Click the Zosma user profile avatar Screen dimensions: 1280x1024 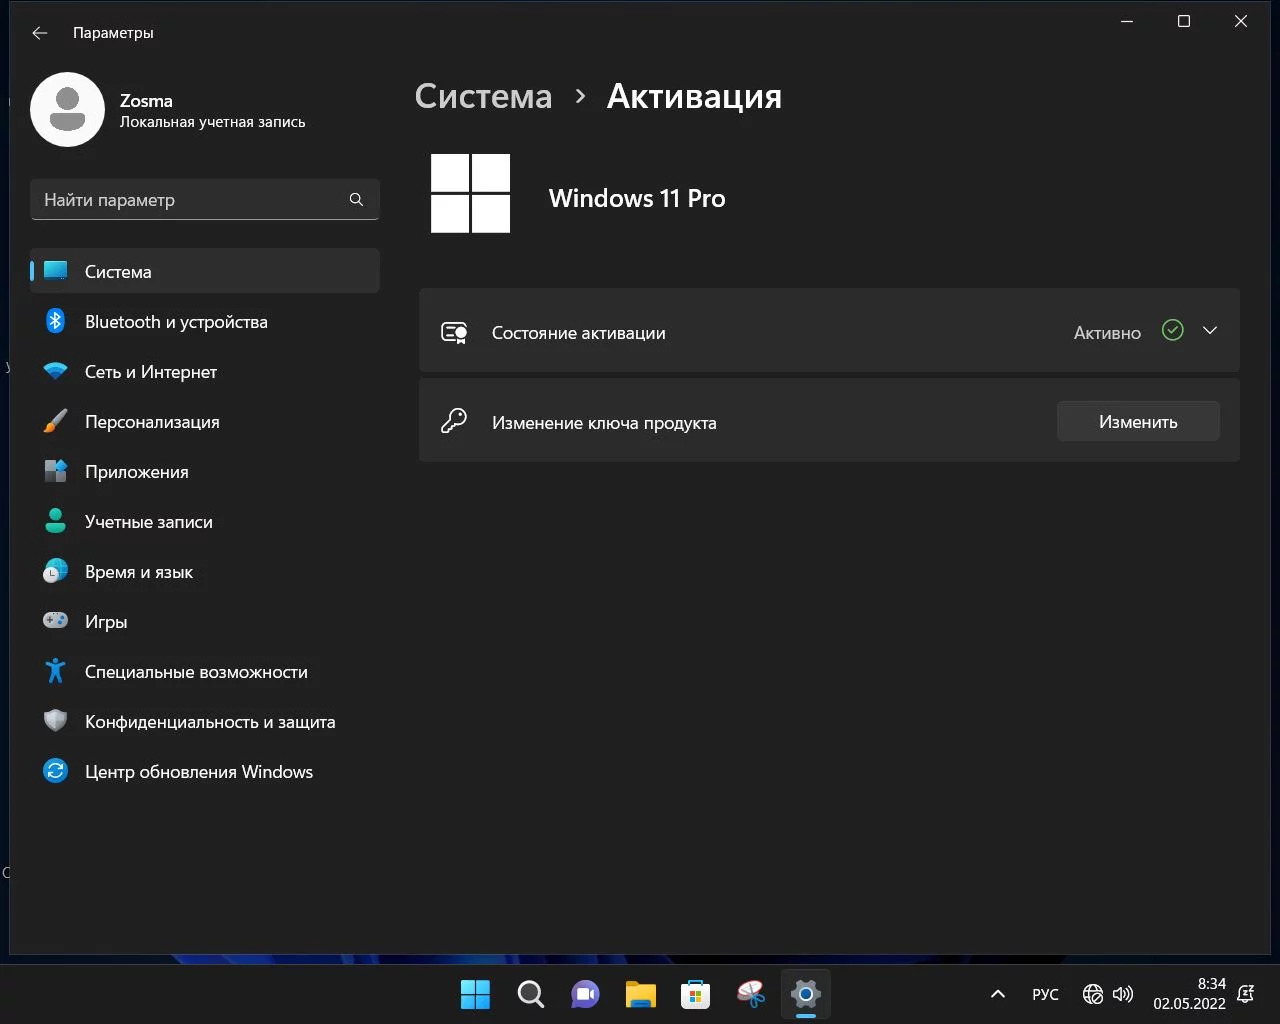pyautogui.click(x=68, y=110)
